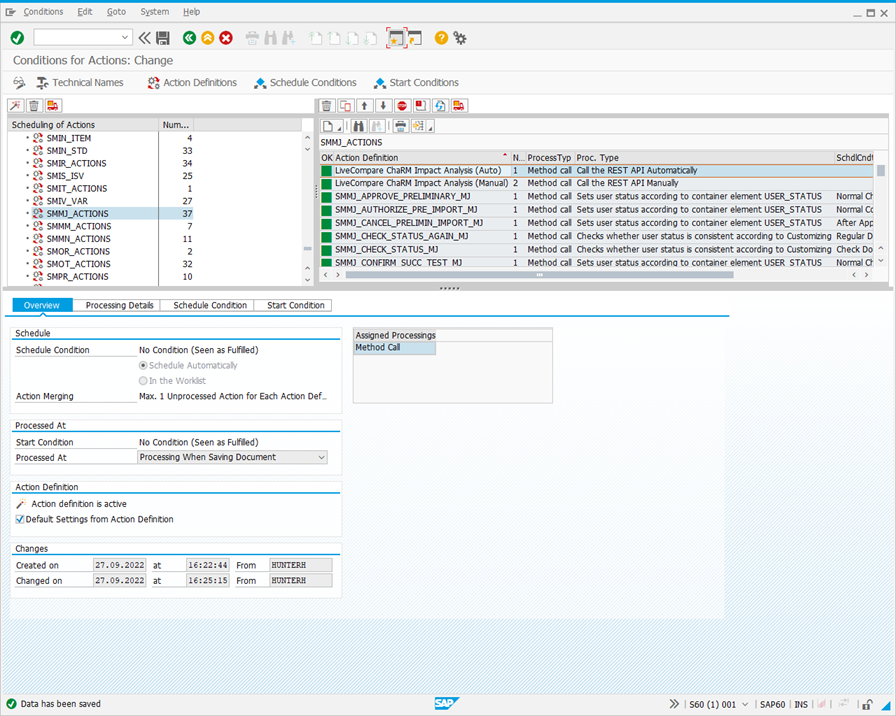This screenshot has height=716, width=896.
Task: Open the command field dropdown arrow
Action: tap(126, 38)
